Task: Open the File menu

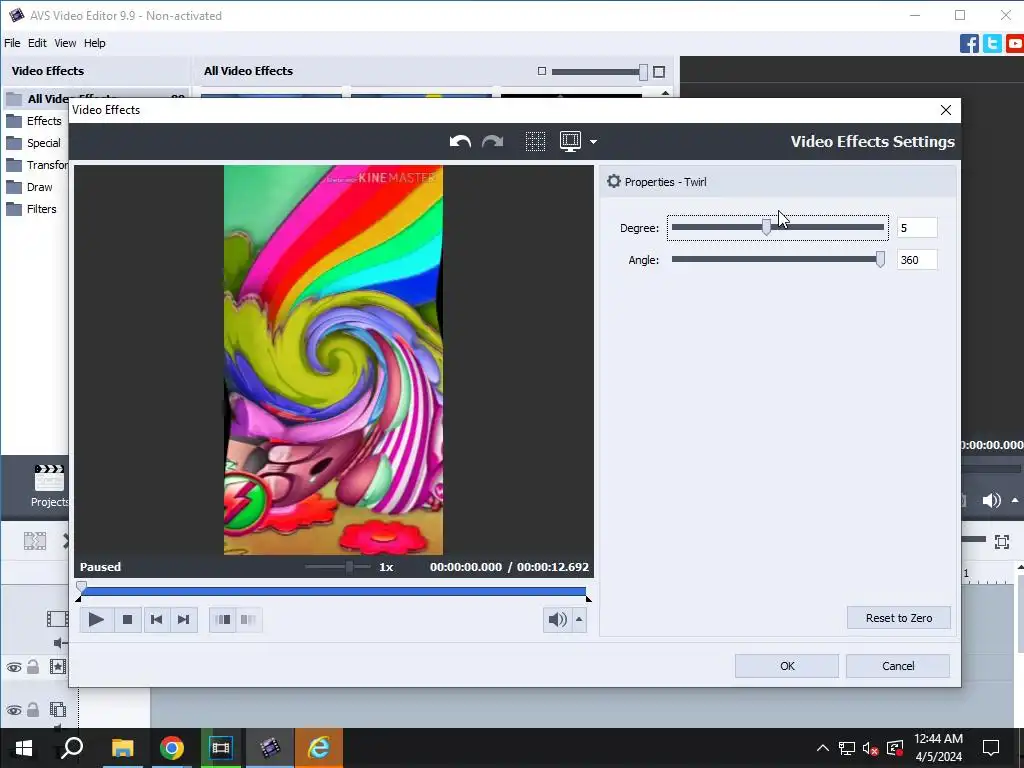Action: click(12, 43)
